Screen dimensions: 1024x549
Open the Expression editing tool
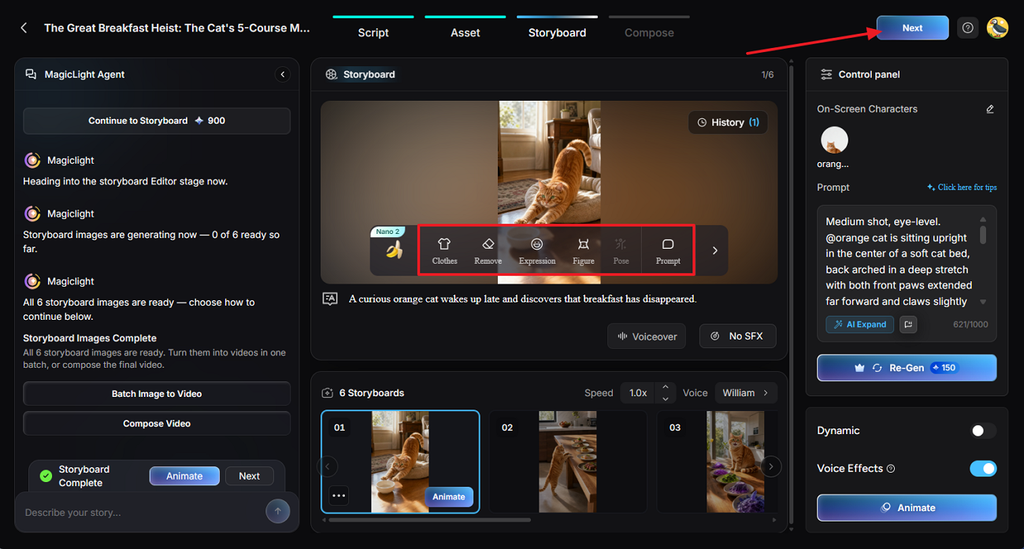coord(537,251)
